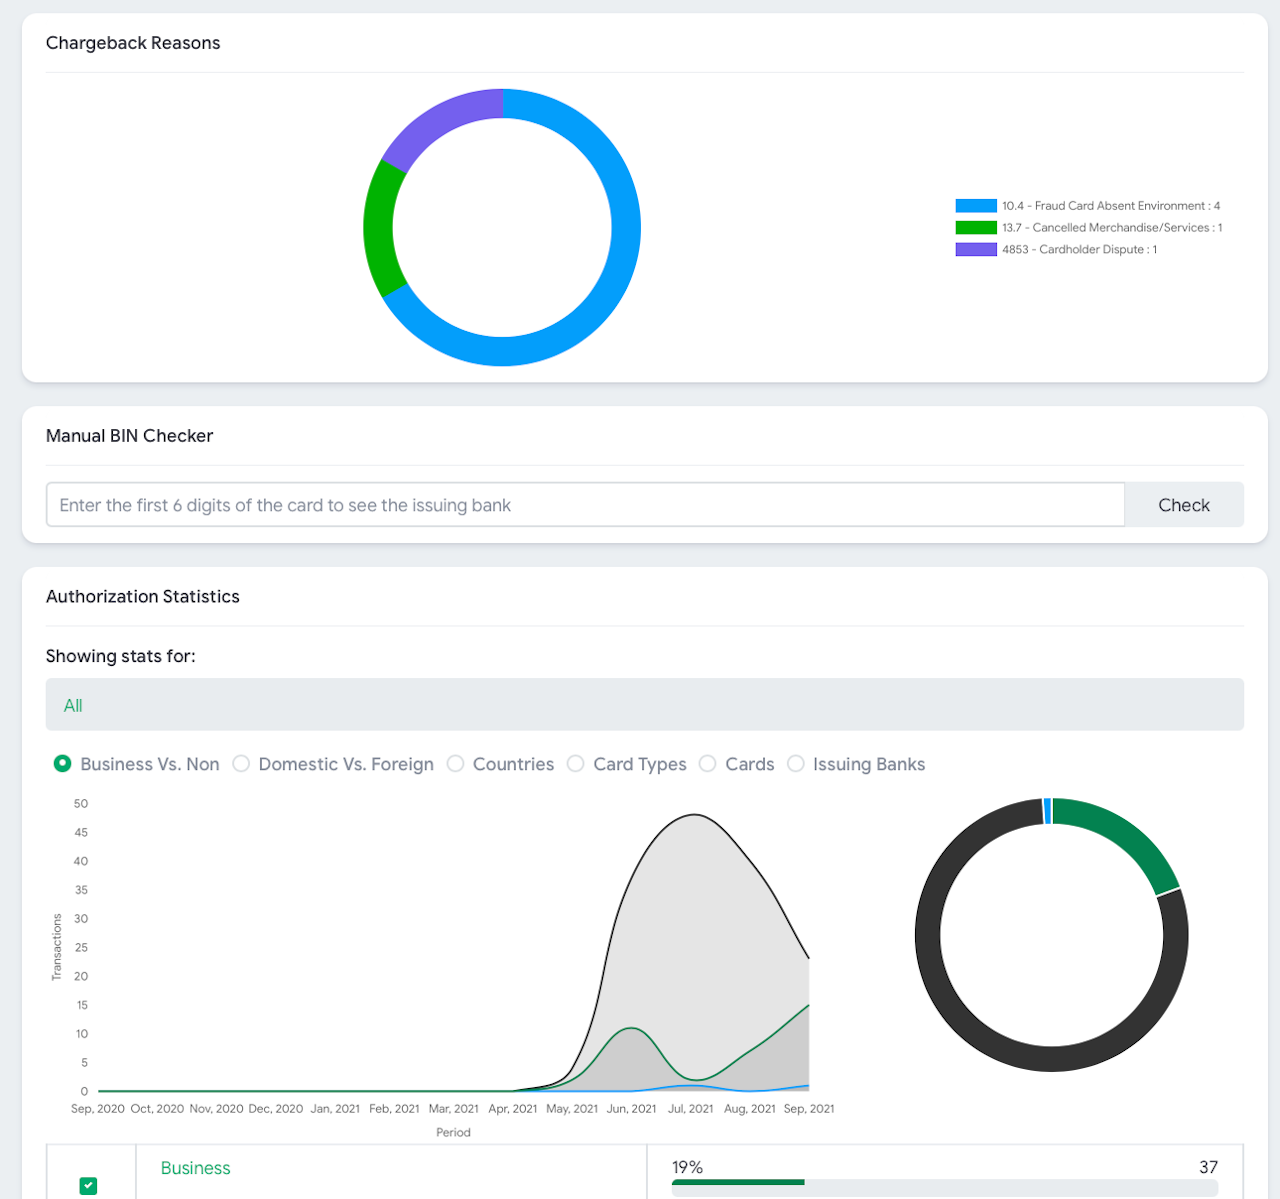The height and width of the screenshot is (1199, 1280).
Task: Click the Business 19% progress bar
Action: point(738,1183)
